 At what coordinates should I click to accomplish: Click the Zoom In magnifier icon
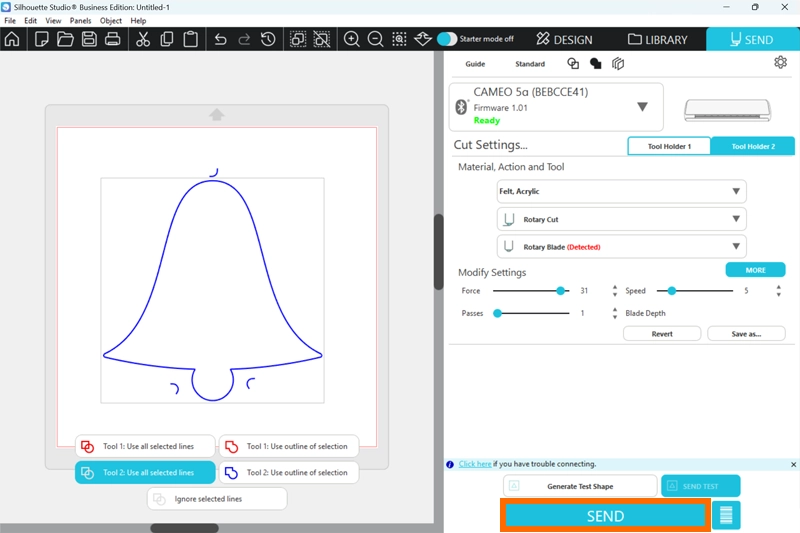tap(352, 40)
